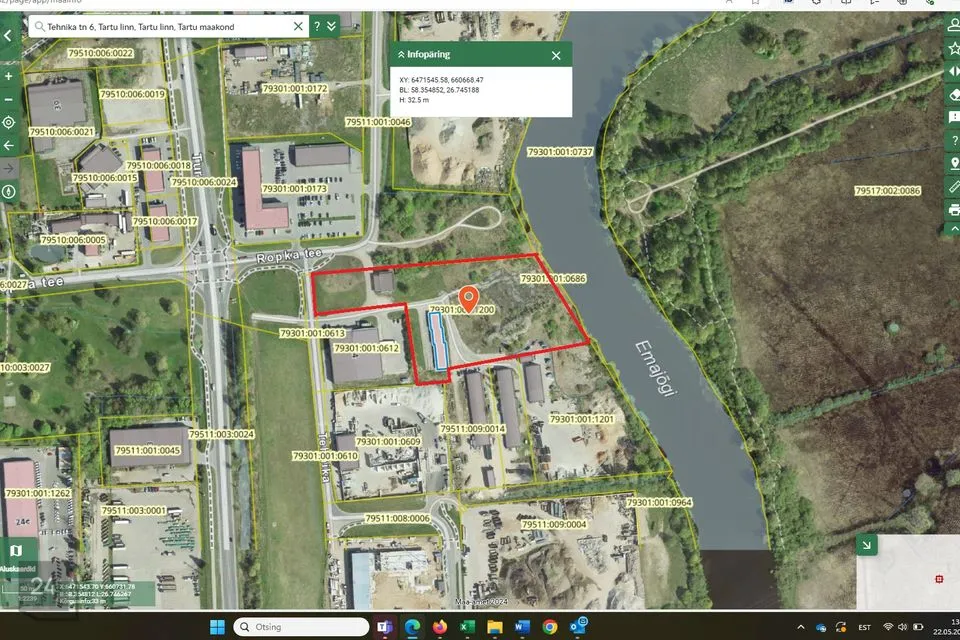This screenshot has width=960, height=640.
Task: Center map on my location
Action: click(9, 122)
